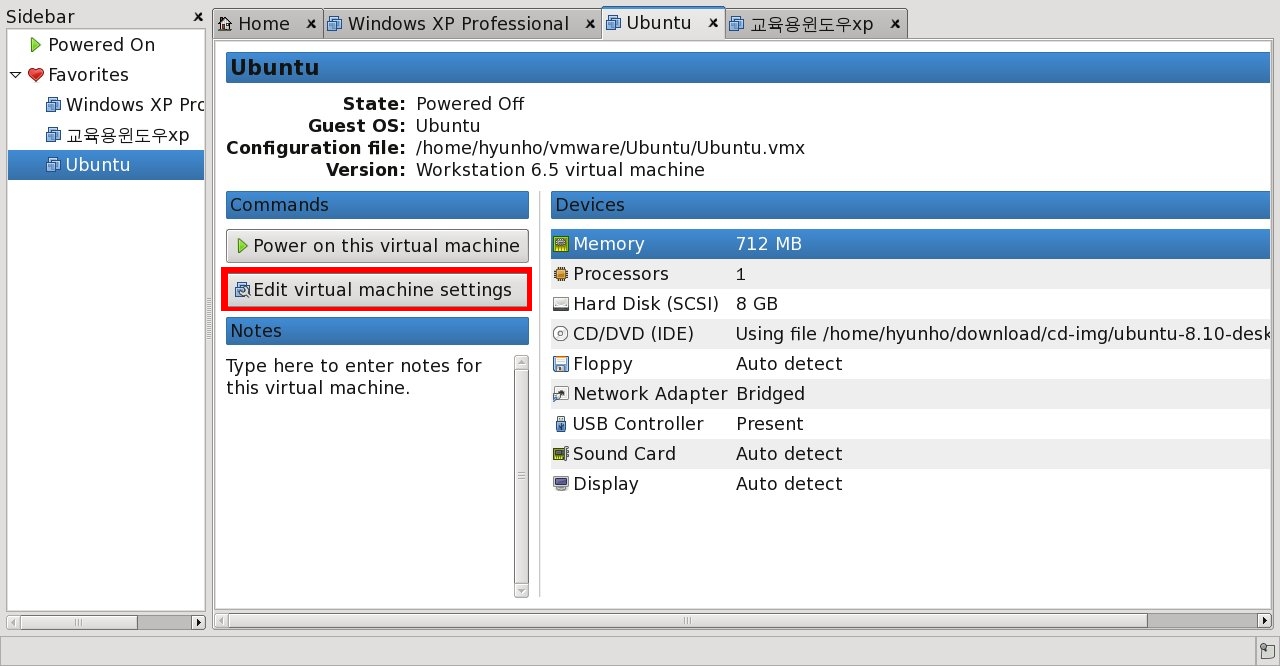The width and height of the screenshot is (1280, 666).
Task: Click the main pane scrollbar right arrow
Action: click(1265, 621)
